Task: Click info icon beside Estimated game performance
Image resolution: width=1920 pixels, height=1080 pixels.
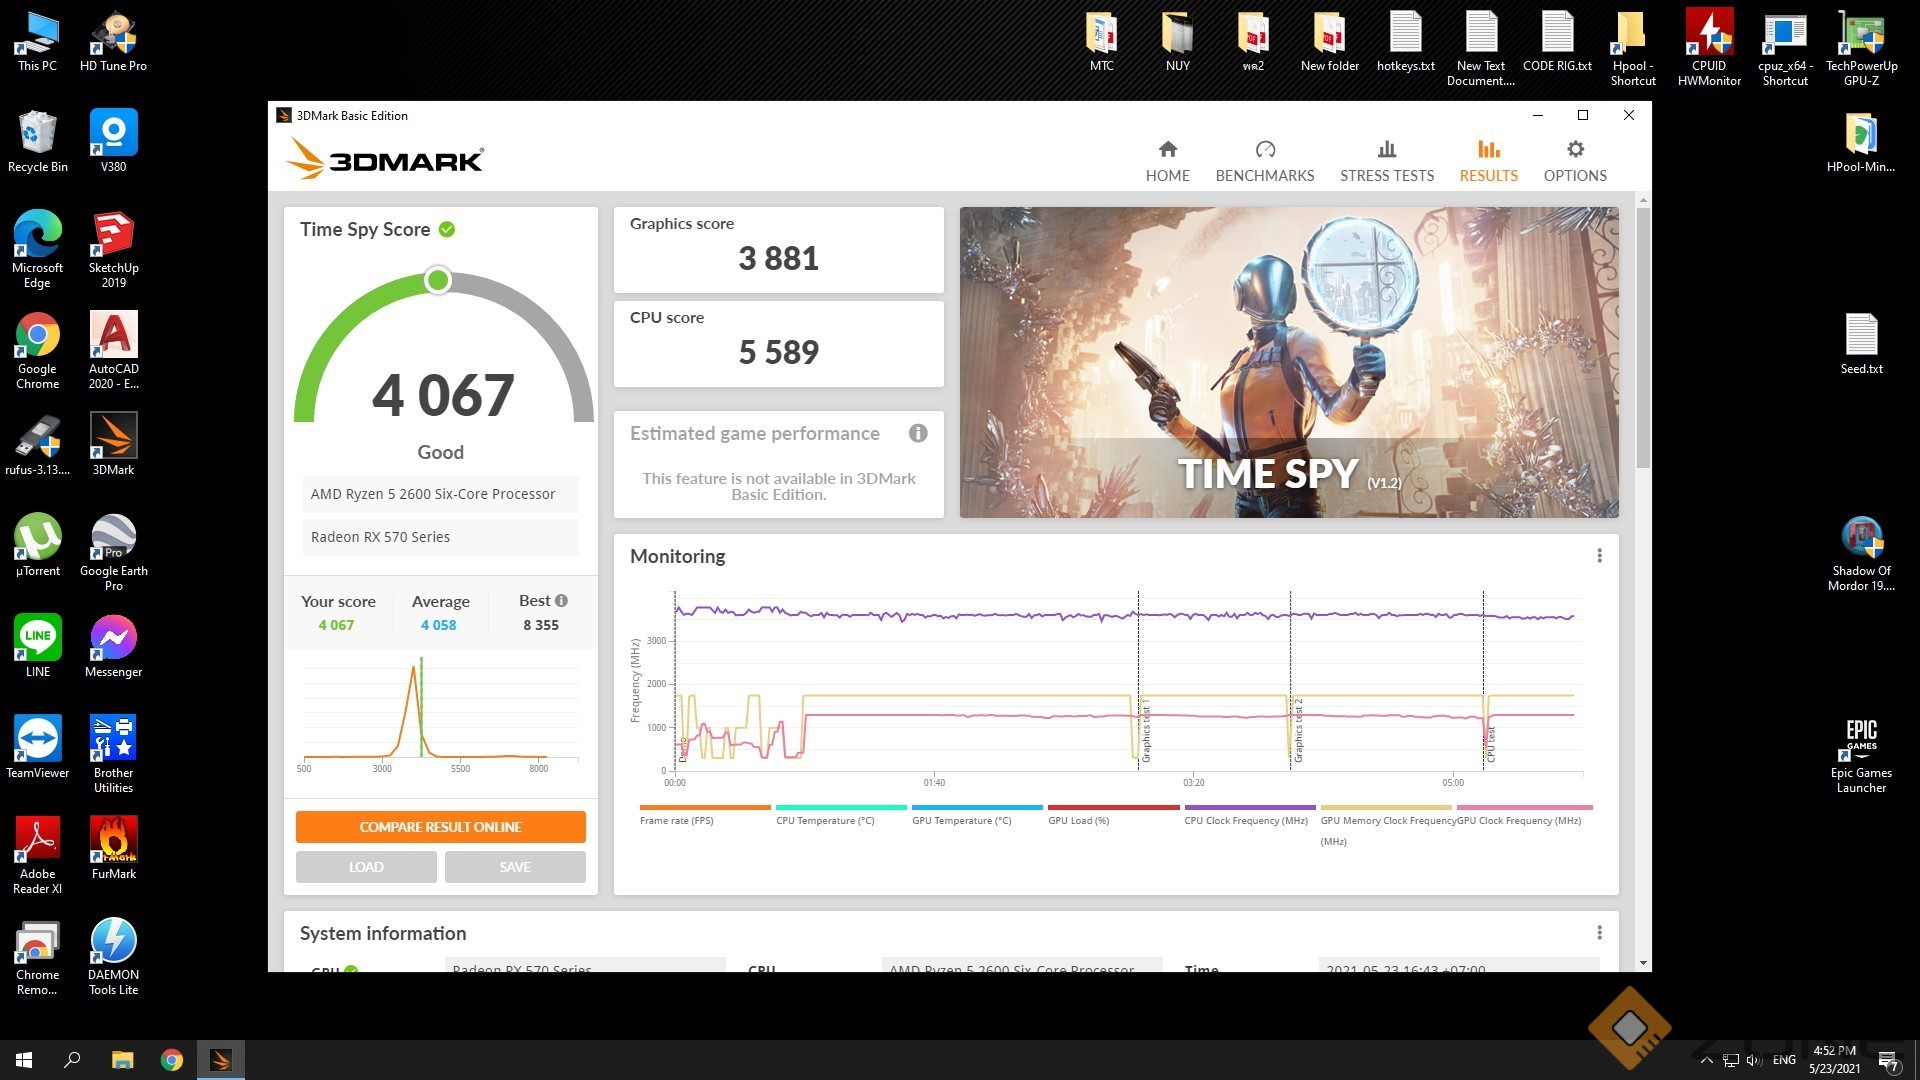Action: pos(917,433)
